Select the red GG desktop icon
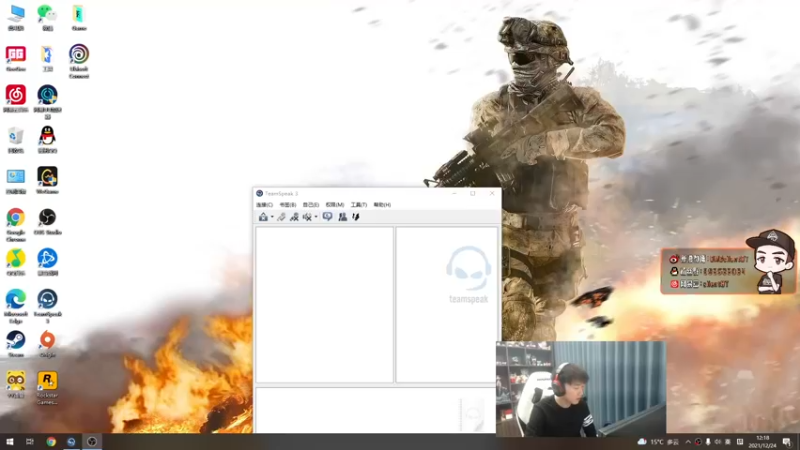 tap(16, 58)
